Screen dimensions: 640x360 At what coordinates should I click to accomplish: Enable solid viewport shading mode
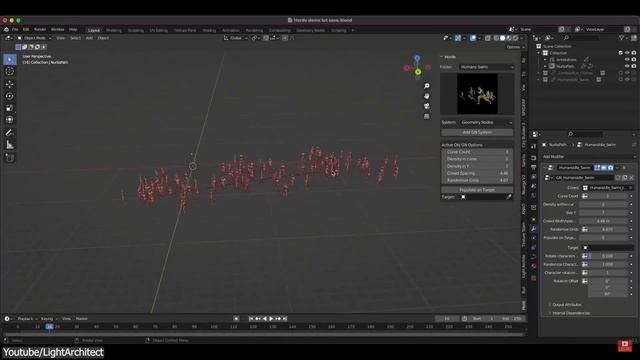tap(502, 38)
